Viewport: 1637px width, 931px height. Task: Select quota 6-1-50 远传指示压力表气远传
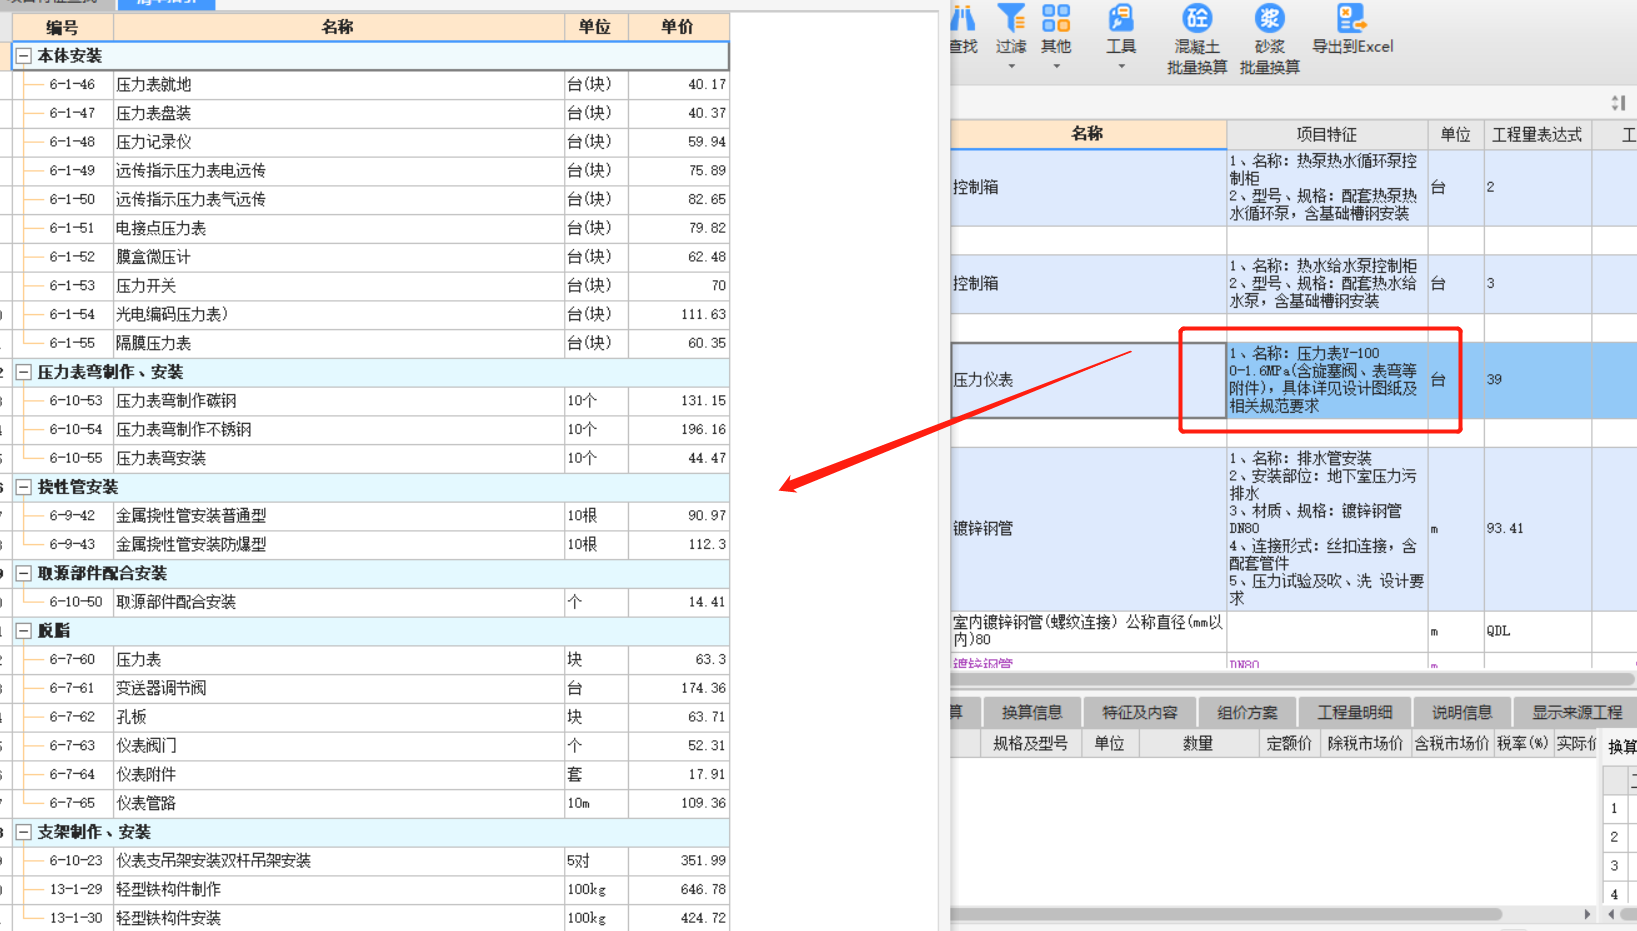coord(370,200)
